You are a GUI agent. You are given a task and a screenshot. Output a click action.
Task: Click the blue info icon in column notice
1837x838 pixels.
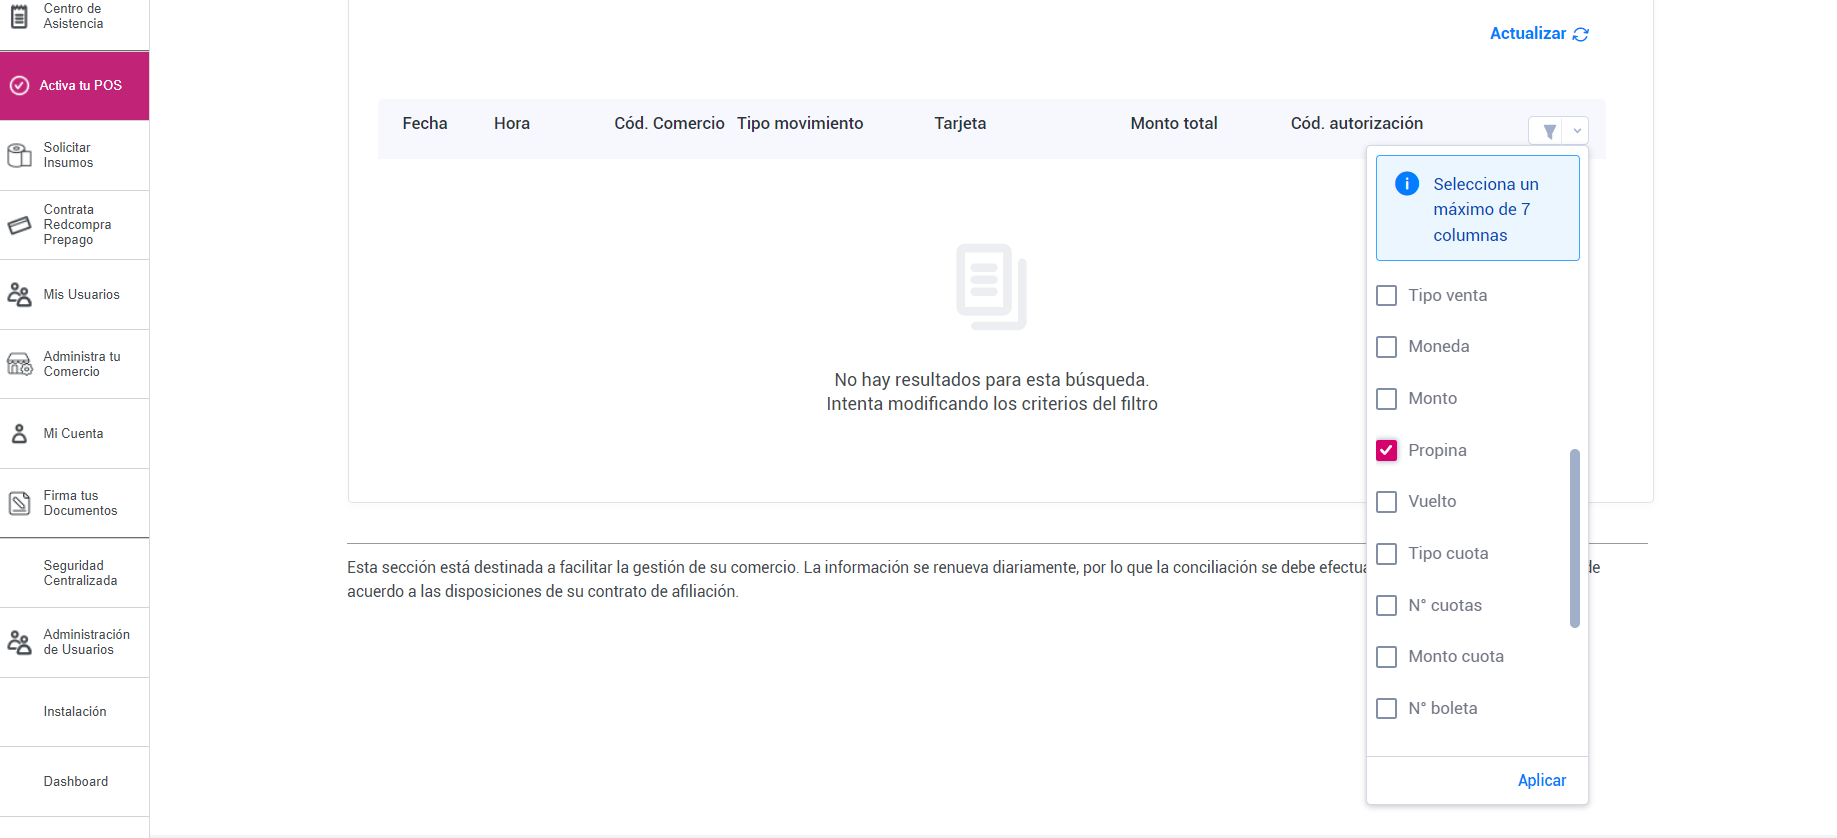coord(1407,184)
